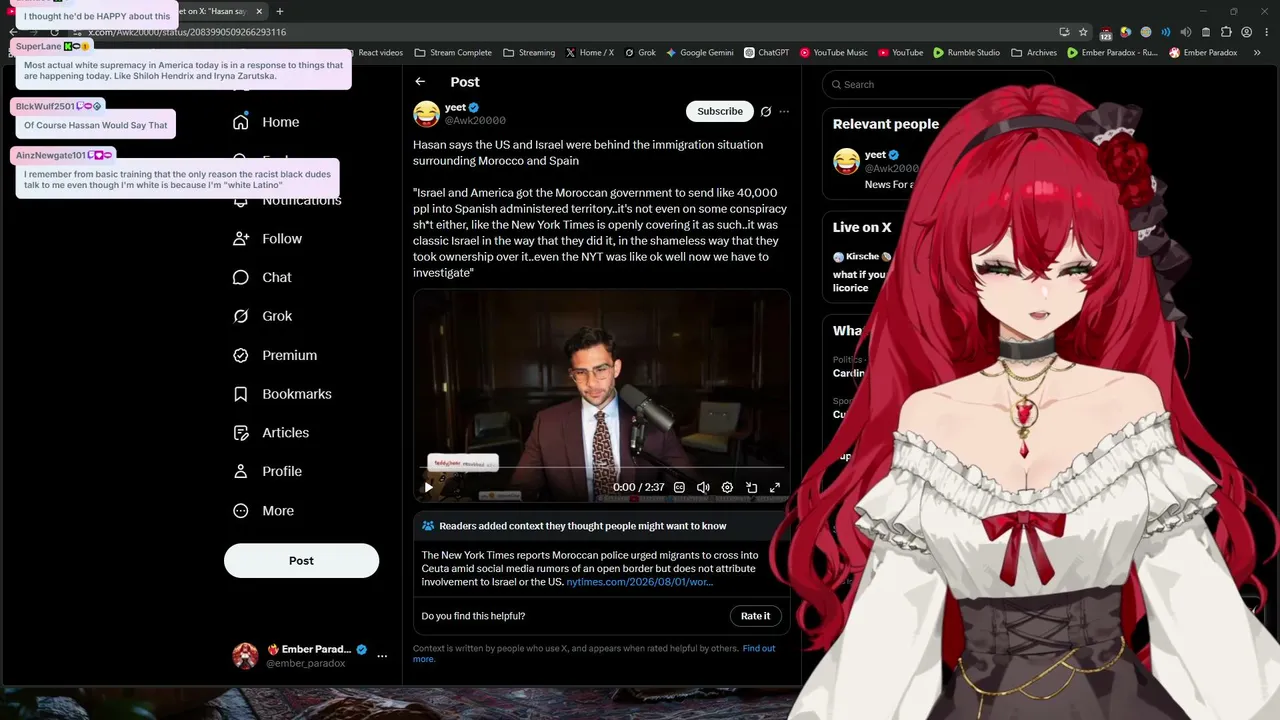Viewport: 1280px width, 720px height.
Task: Open Bookmarks in the X sidebar
Action: pyautogui.click(x=282, y=394)
